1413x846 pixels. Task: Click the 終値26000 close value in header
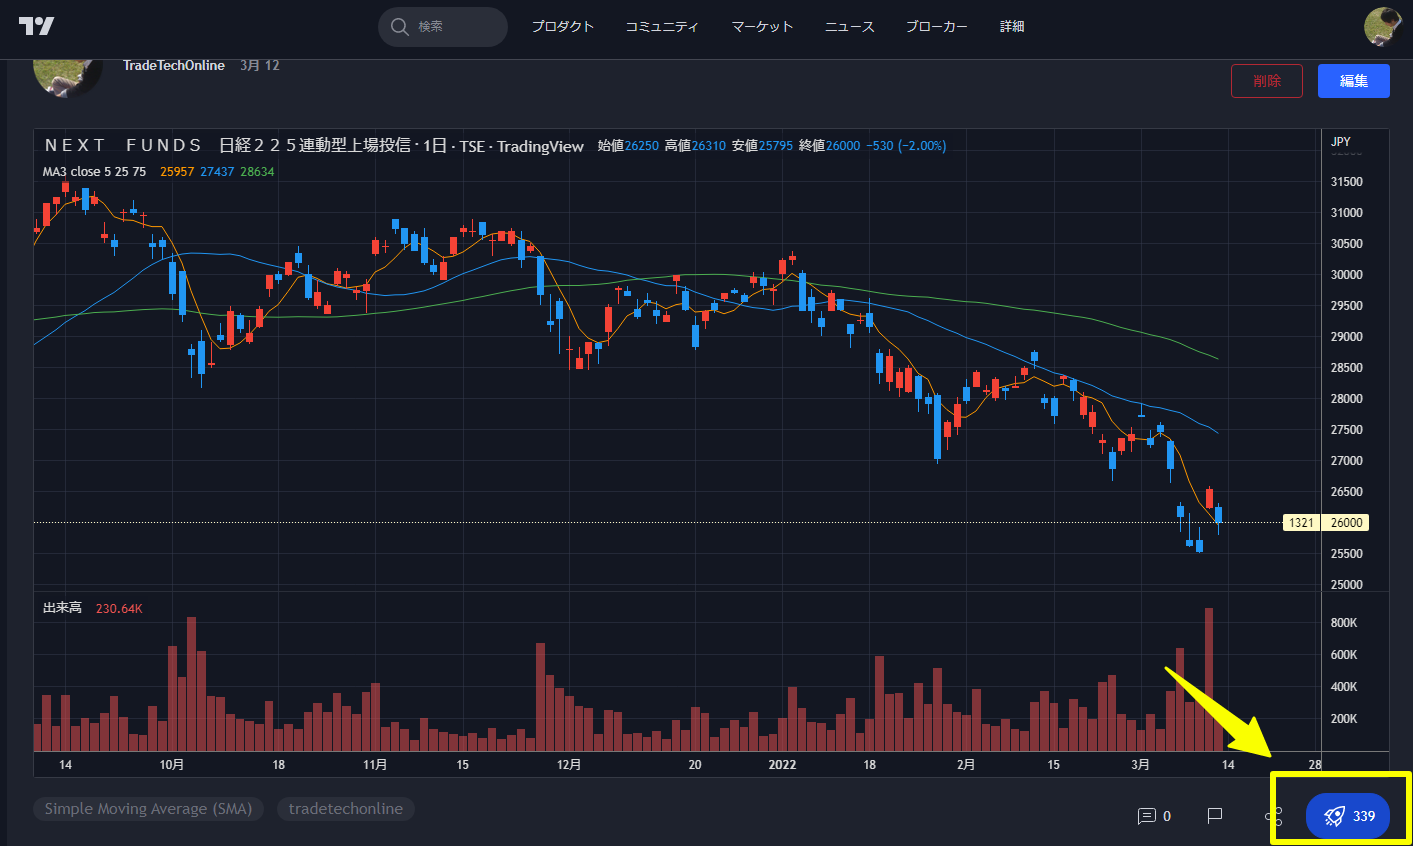829,146
